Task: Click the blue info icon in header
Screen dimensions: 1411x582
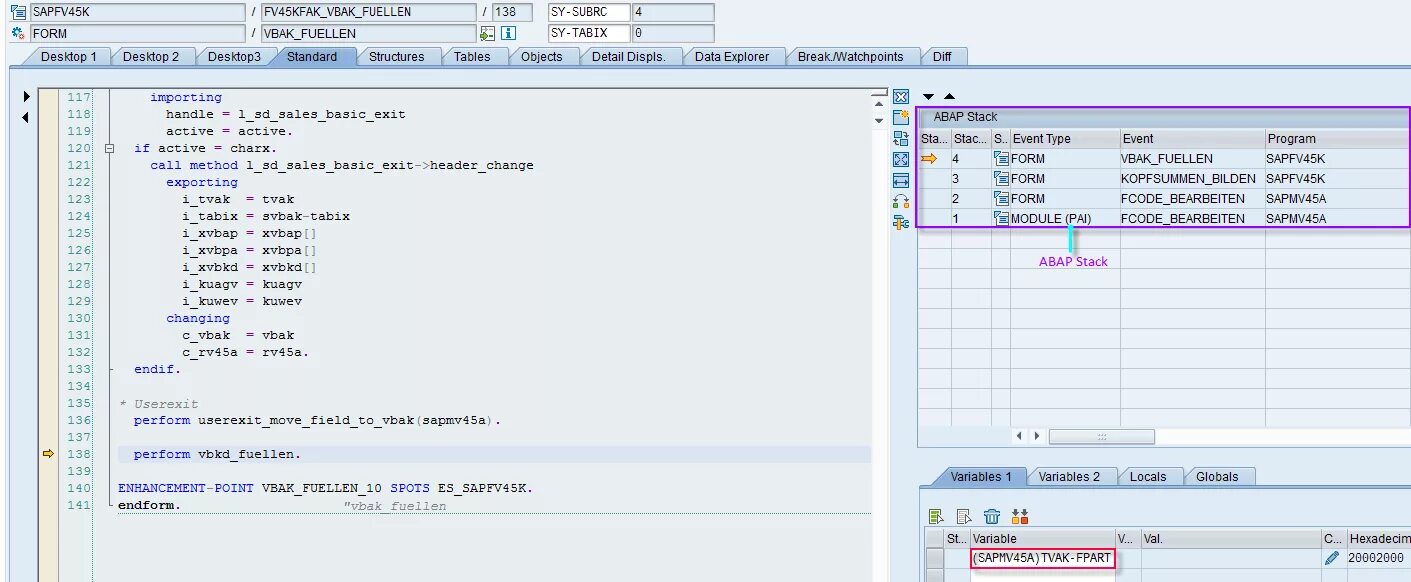Action: (509, 33)
